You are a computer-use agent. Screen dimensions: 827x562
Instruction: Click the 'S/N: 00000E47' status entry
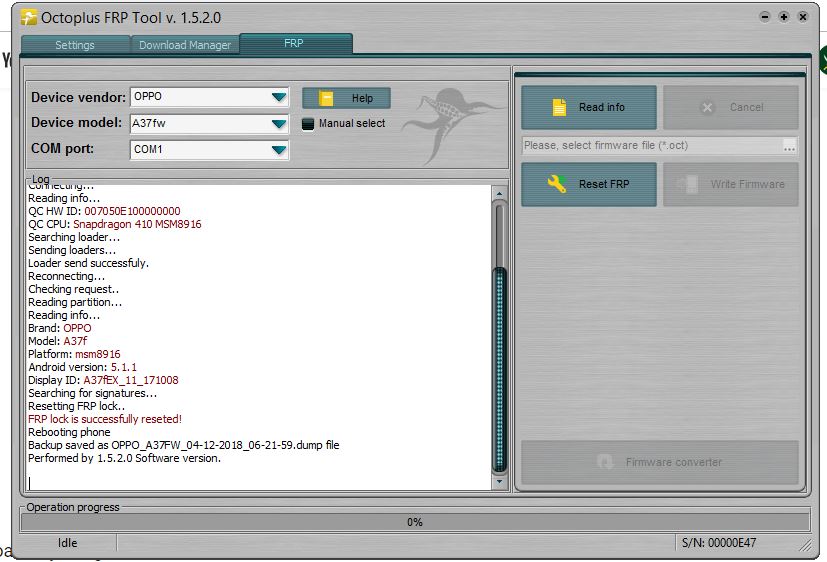(719, 543)
